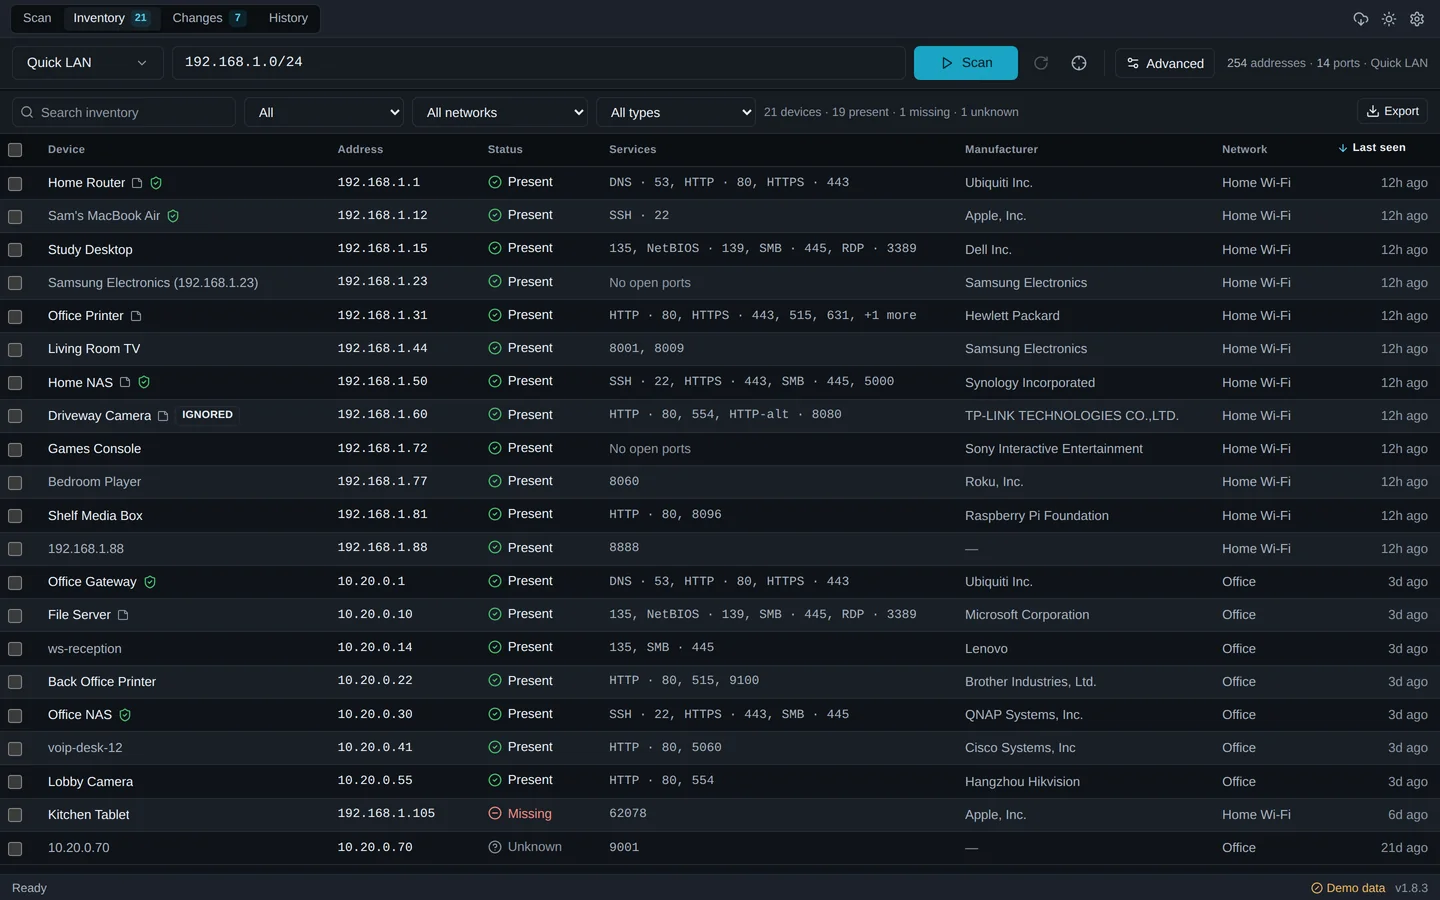Click the cloud download update icon
1440x900 pixels.
click(1361, 19)
